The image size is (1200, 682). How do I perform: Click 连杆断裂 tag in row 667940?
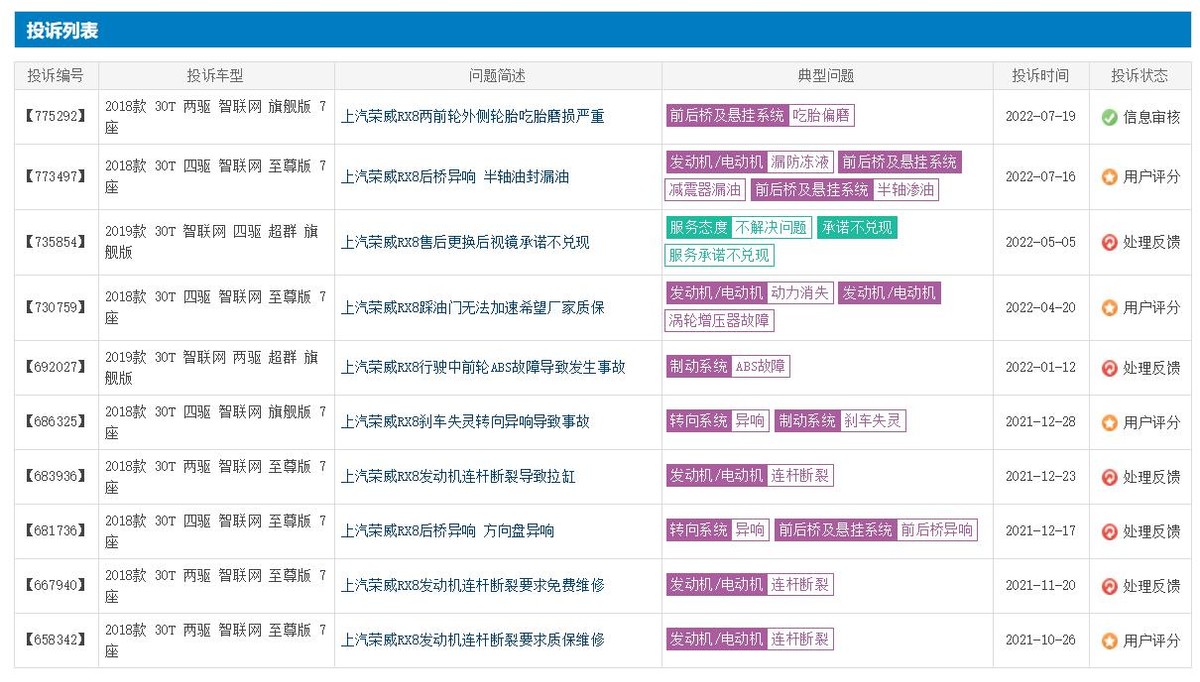click(x=800, y=585)
